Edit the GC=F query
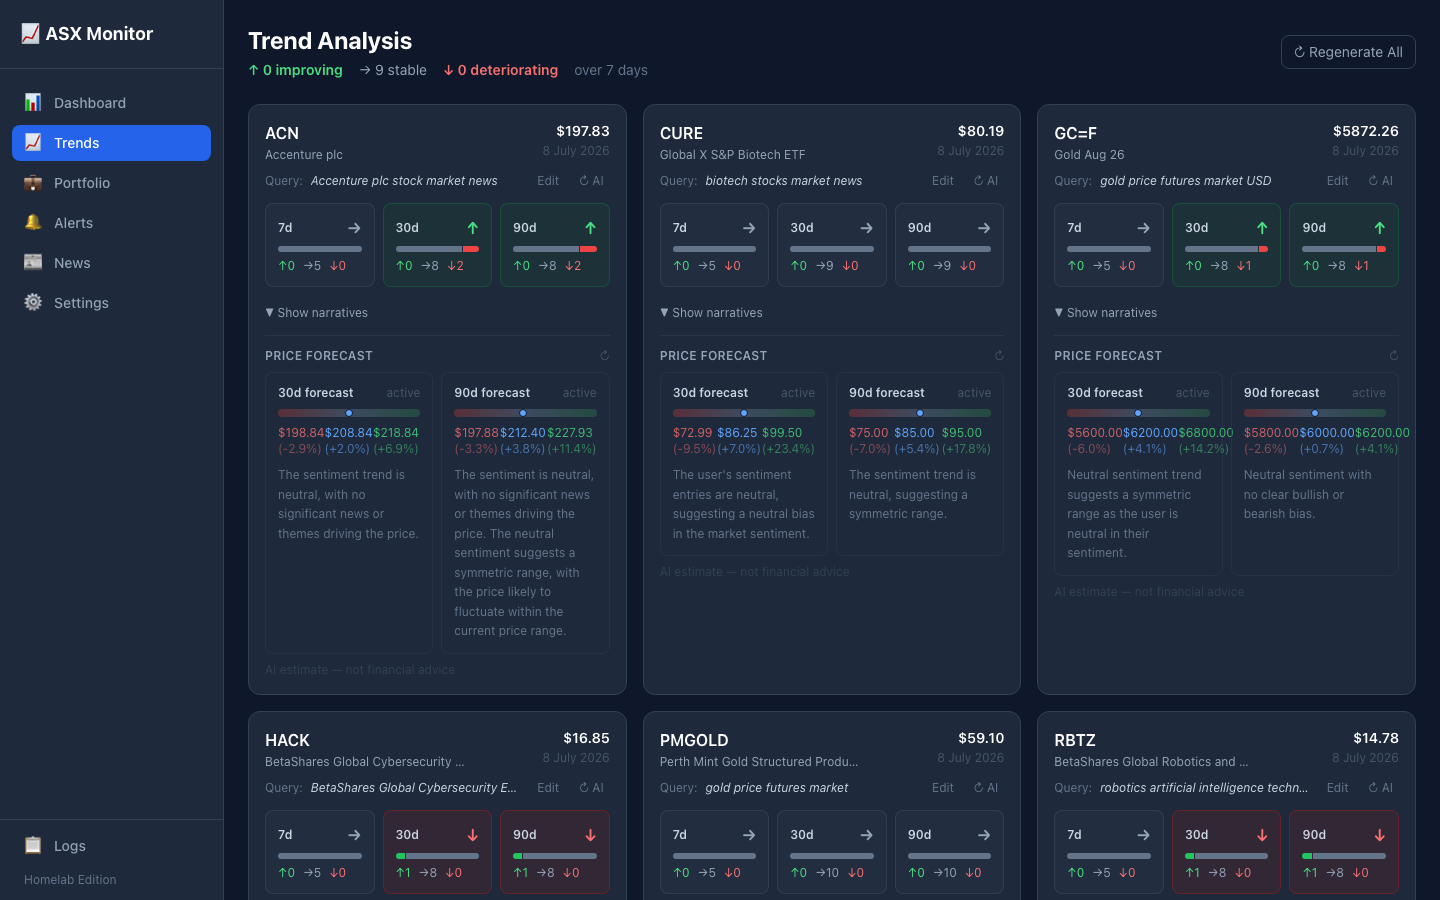This screenshot has height=900, width=1440. [1338, 181]
